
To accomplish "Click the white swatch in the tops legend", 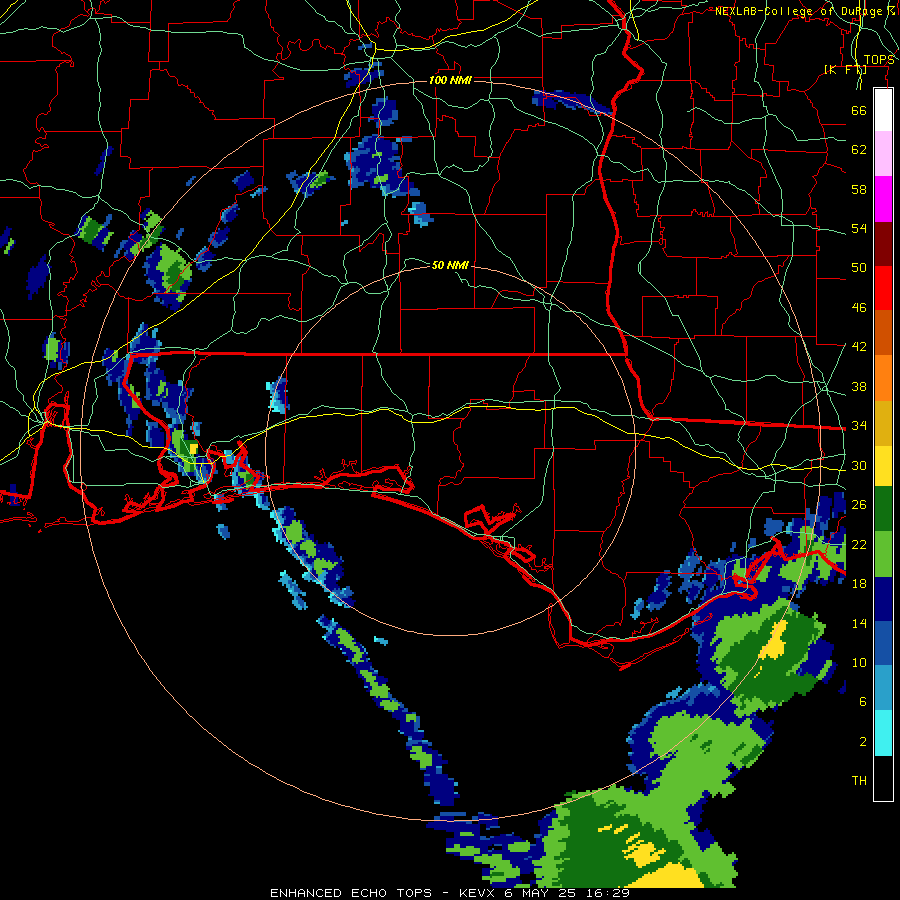I will tap(883, 110).
